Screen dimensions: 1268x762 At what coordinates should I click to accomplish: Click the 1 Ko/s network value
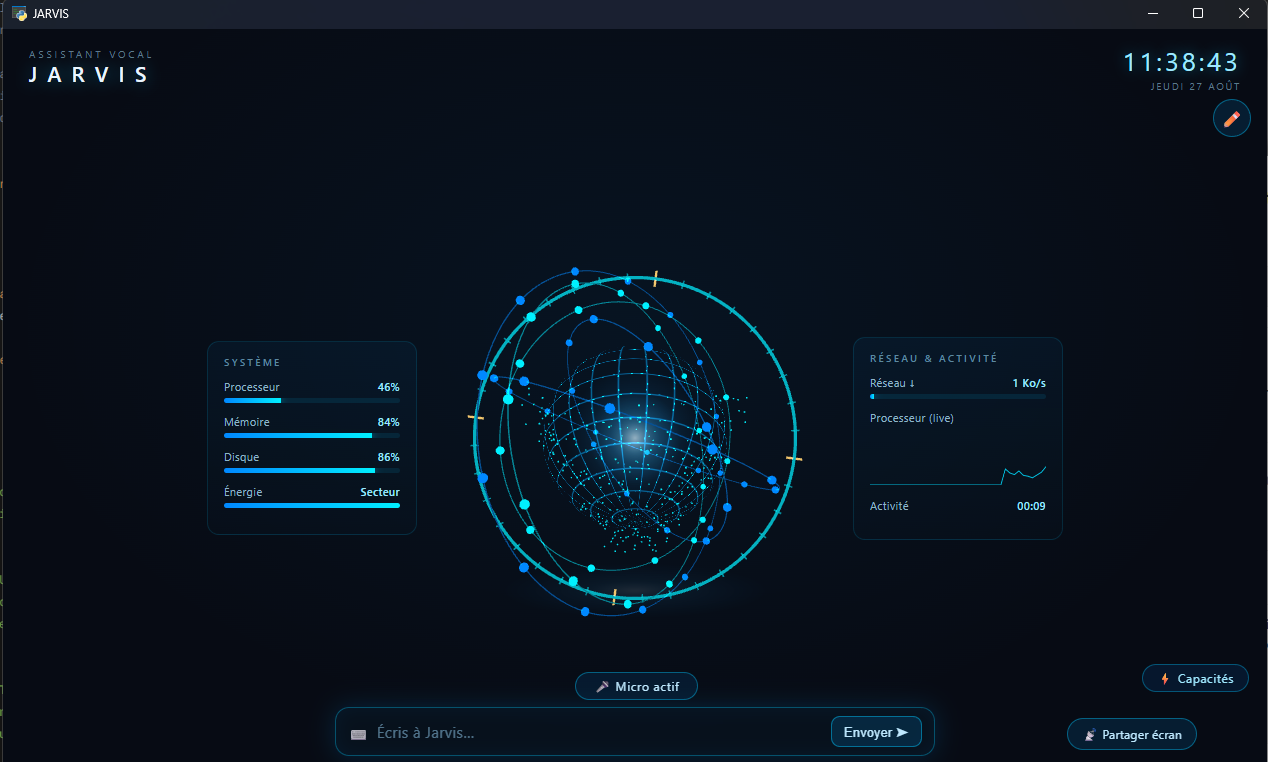[1029, 383]
